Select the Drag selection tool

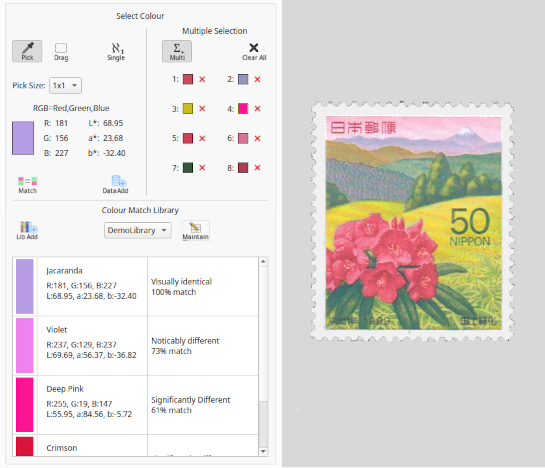[x=61, y=52]
